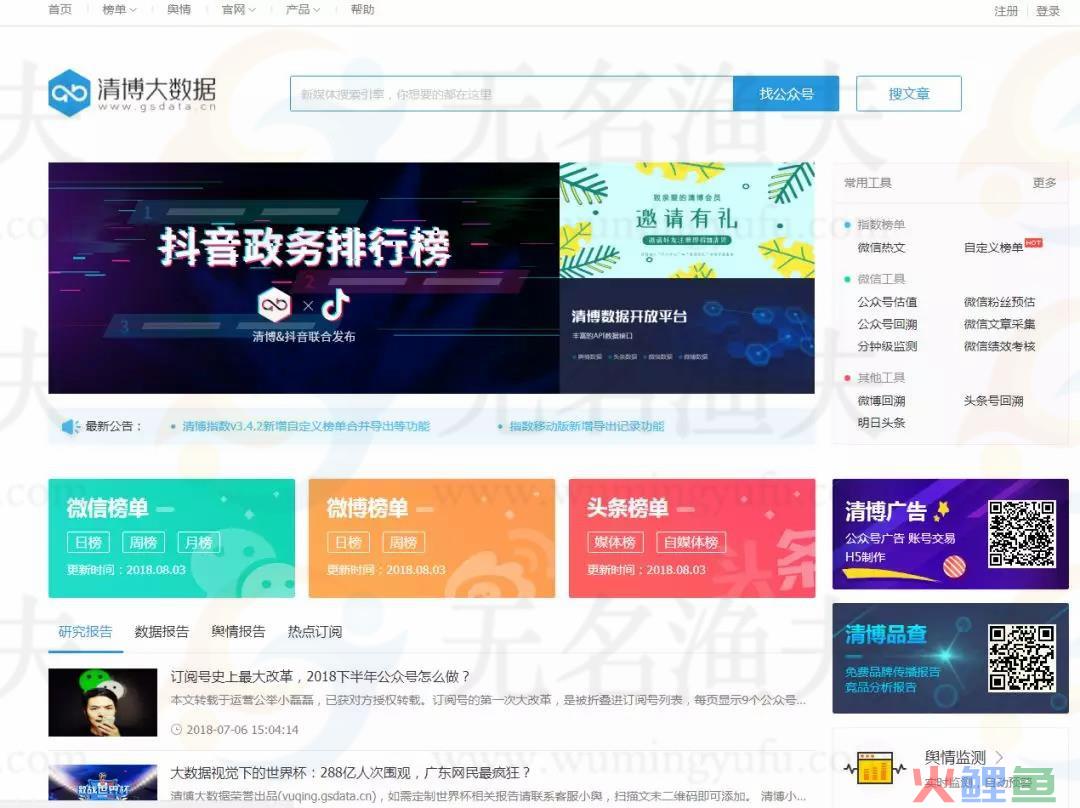Click the 清博大数据 logo icon
The width and height of the screenshot is (1080, 808).
click(70, 93)
